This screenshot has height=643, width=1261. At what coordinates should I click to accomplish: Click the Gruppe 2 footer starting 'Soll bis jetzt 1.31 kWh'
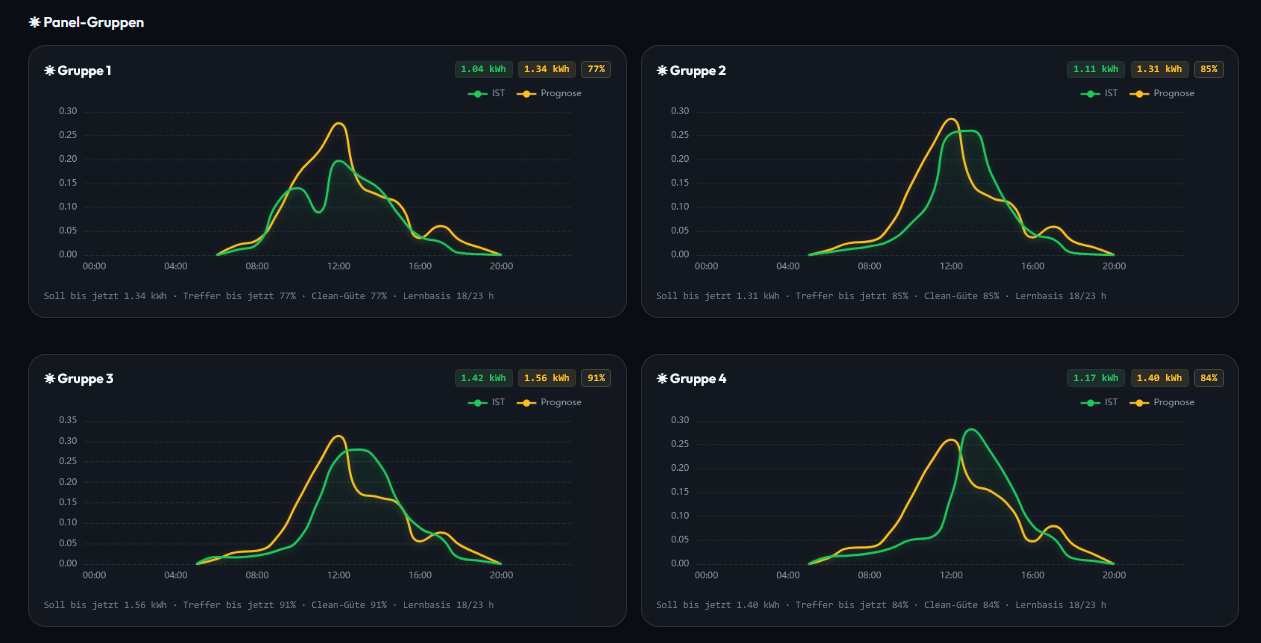881,296
